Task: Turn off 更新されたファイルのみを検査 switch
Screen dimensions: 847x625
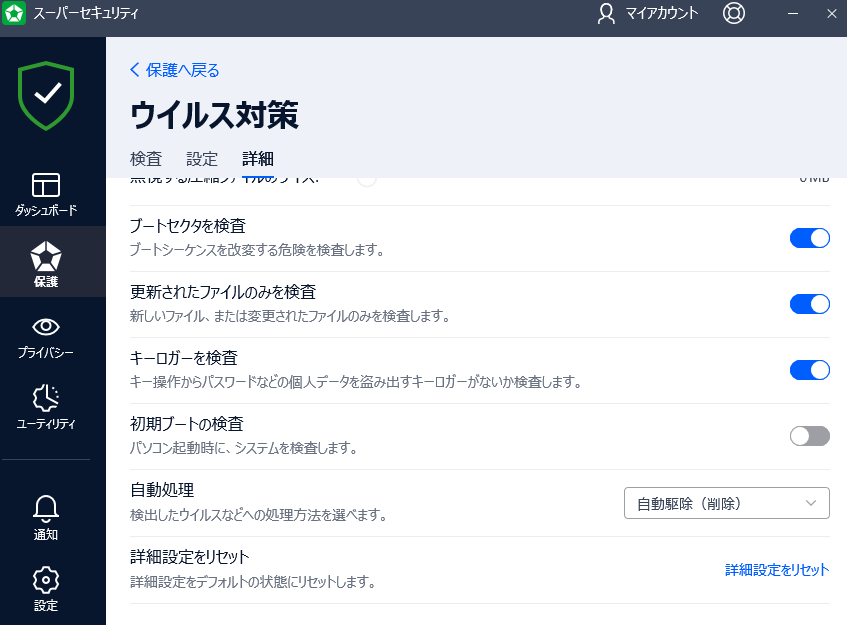Action: (x=809, y=304)
